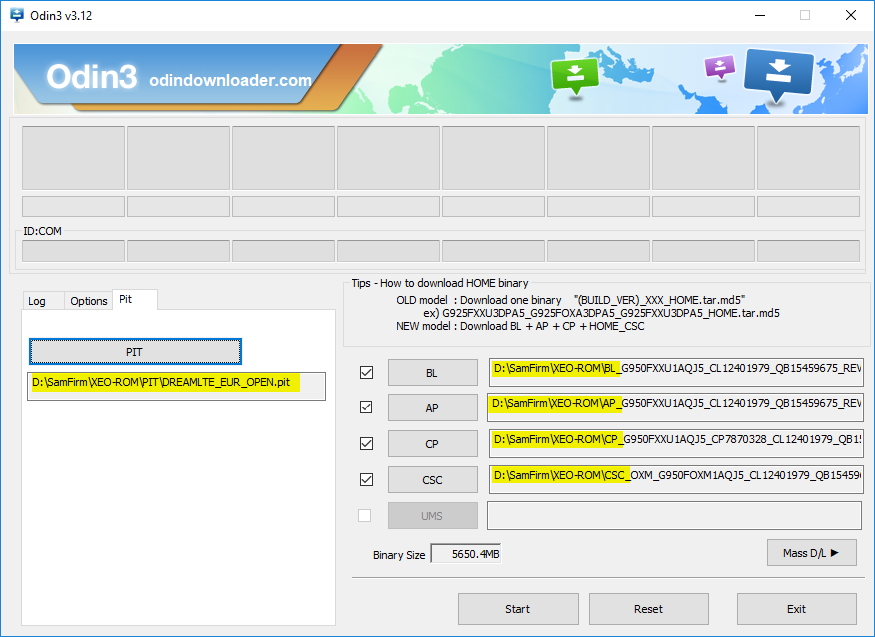
Task: Click the Odin3 logo on the banner
Action: 92,77
